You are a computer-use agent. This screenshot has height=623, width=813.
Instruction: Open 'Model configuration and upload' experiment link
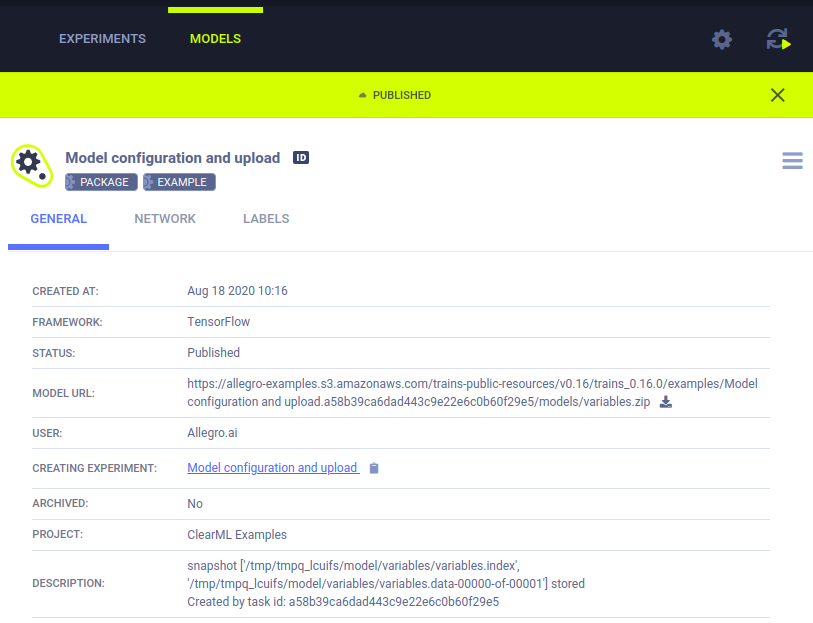click(272, 468)
